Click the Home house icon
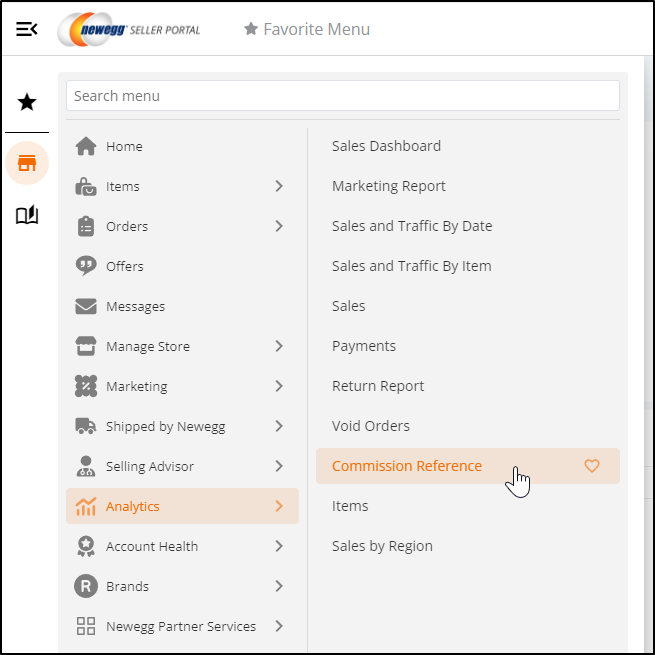Screen dimensions: 655x655 click(86, 146)
